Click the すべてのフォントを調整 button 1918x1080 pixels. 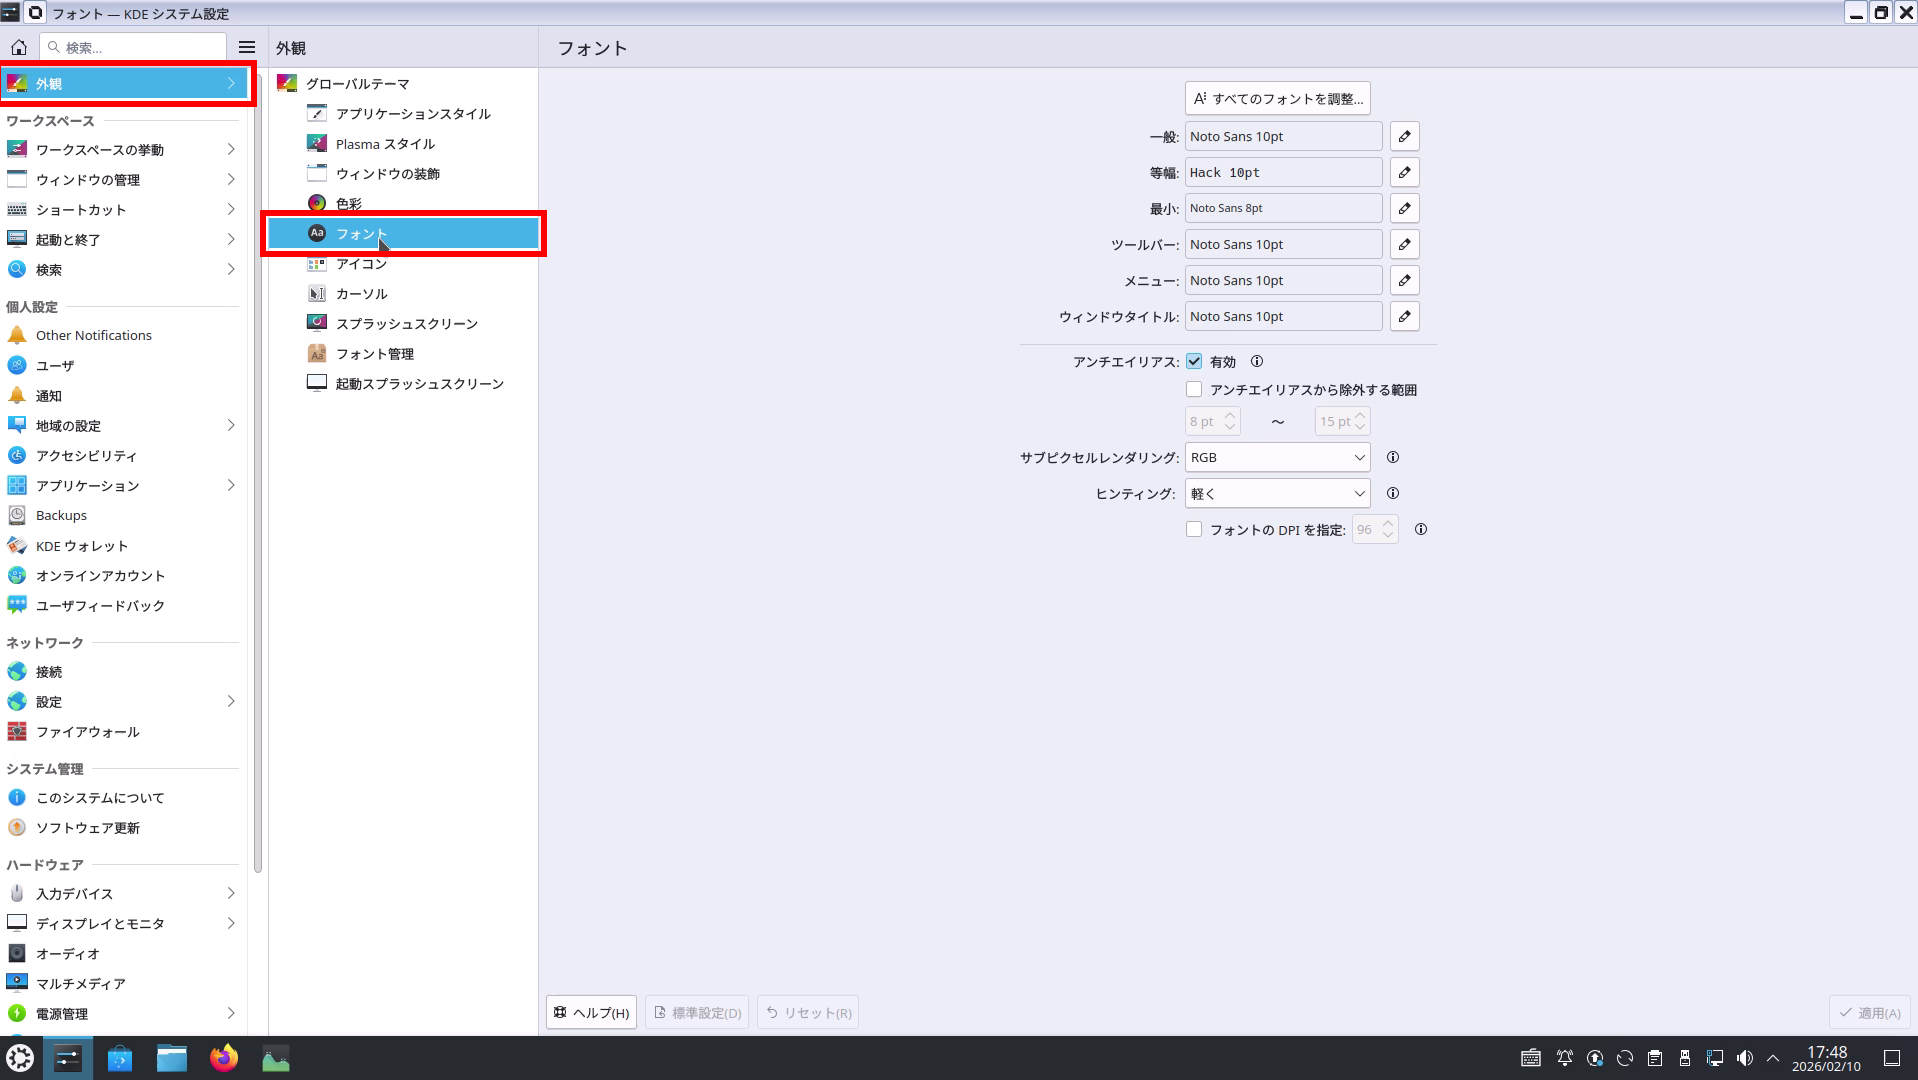[1277, 99]
